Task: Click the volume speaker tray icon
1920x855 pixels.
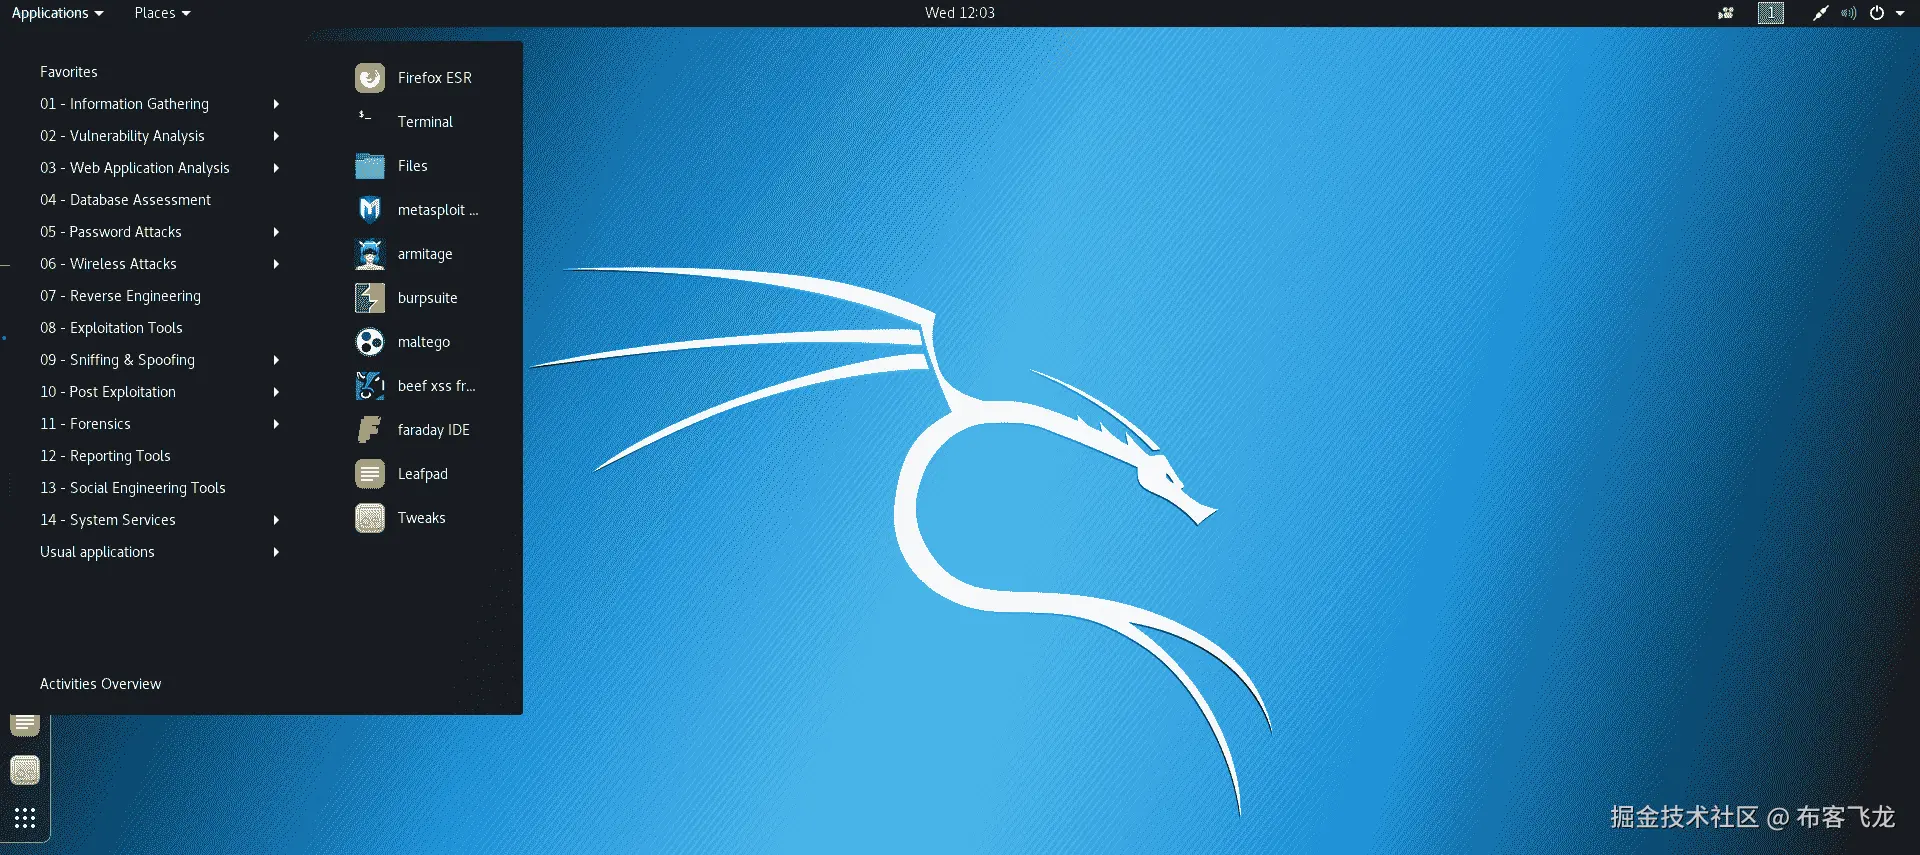Action: pyautogui.click(x=1848, y=13)
